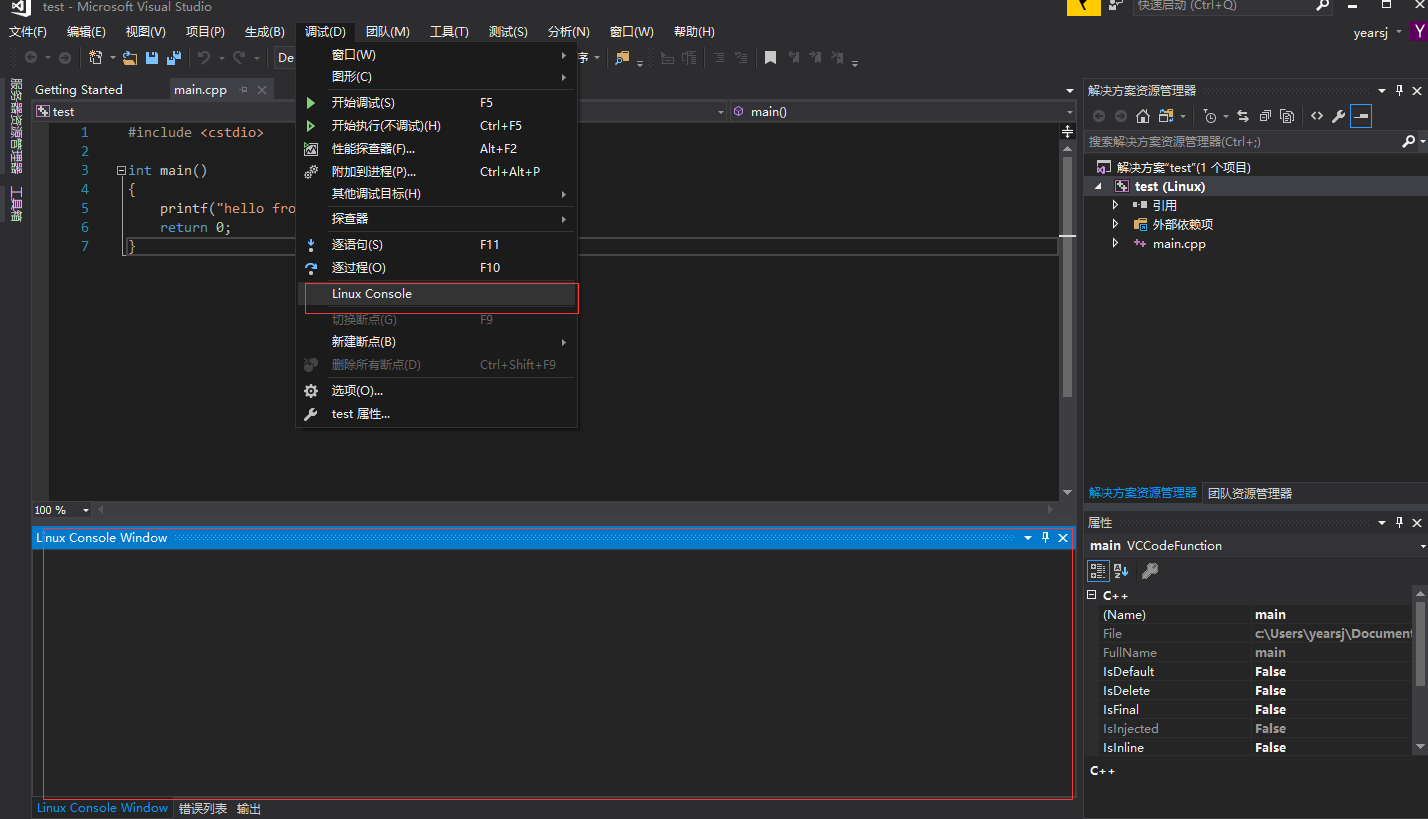Open the main VCCodeFunction object dropdown
The height and width of the screenshot is (819, 1428).
click(1422, 546)
